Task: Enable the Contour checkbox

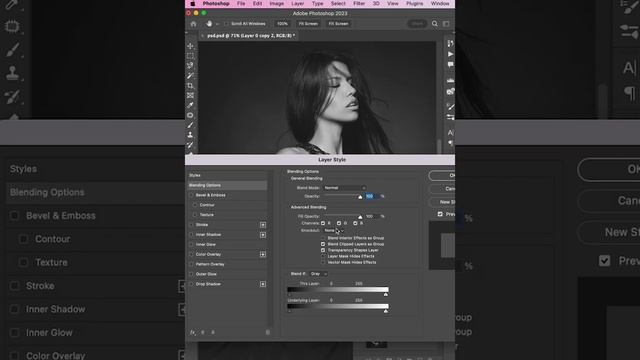Action: pyautogui.click(x=195, y=205)
